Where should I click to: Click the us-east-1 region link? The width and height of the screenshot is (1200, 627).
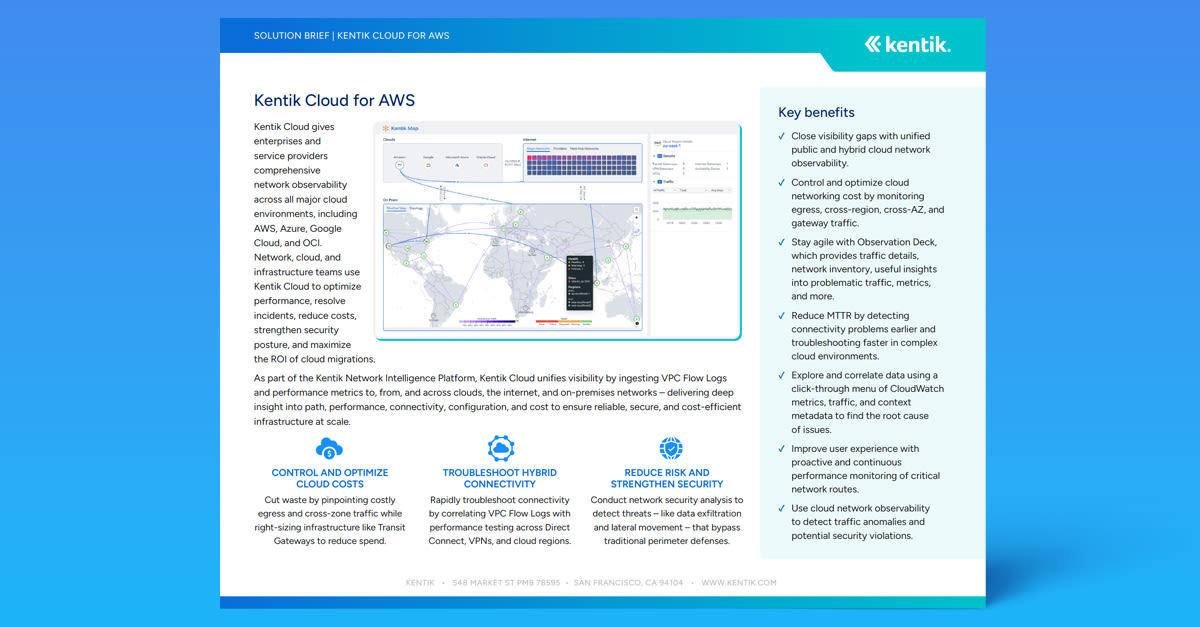click(x=671, y=145)
